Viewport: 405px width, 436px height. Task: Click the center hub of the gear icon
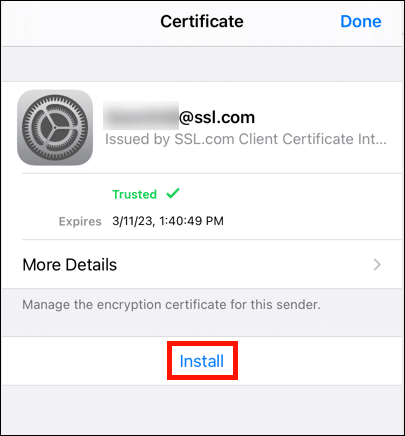pyautogui.click(x=54, y=127)
